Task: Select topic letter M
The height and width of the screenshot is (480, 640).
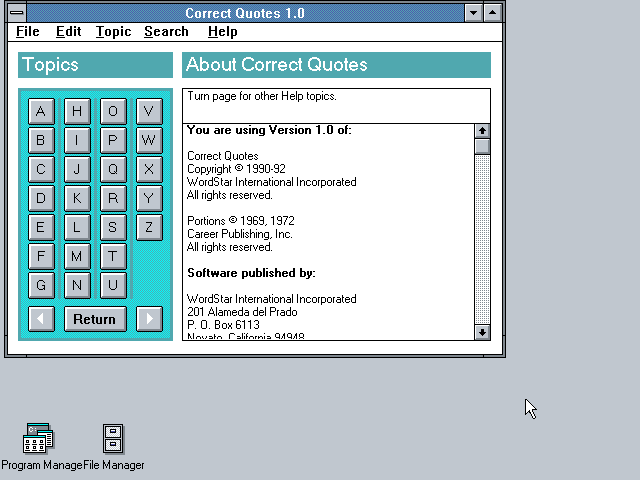Action: click(x=77, y=256)
